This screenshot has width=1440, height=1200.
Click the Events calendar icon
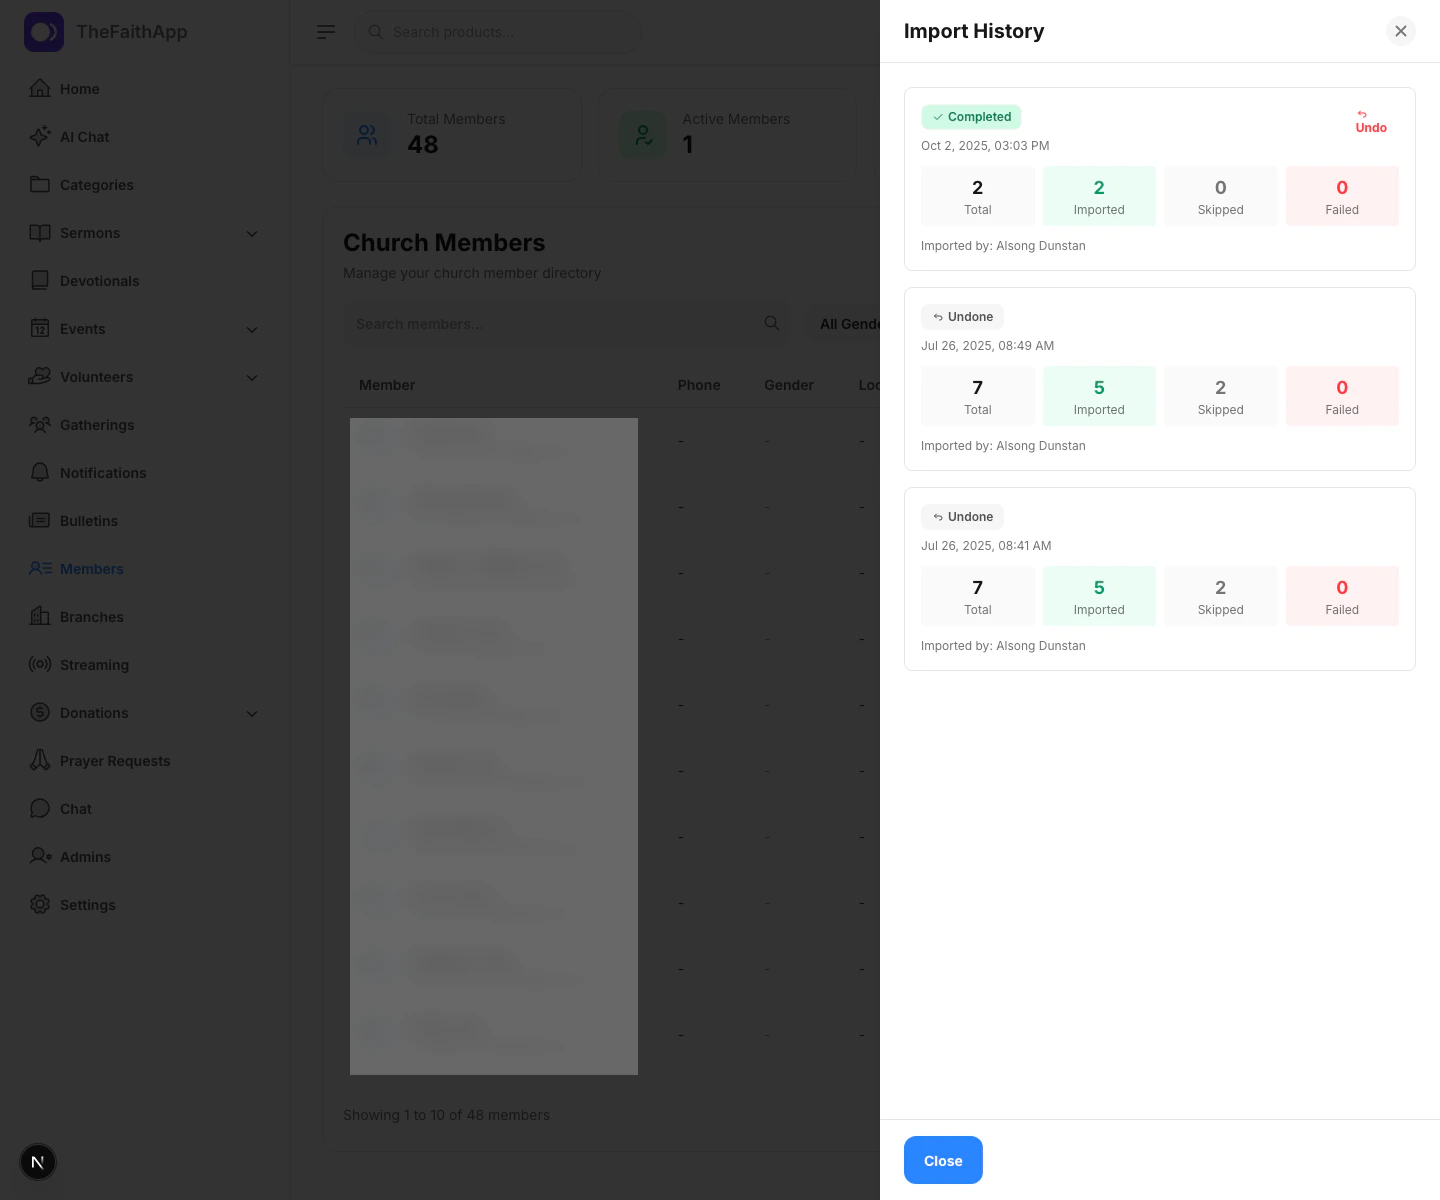tap(40, 328)
